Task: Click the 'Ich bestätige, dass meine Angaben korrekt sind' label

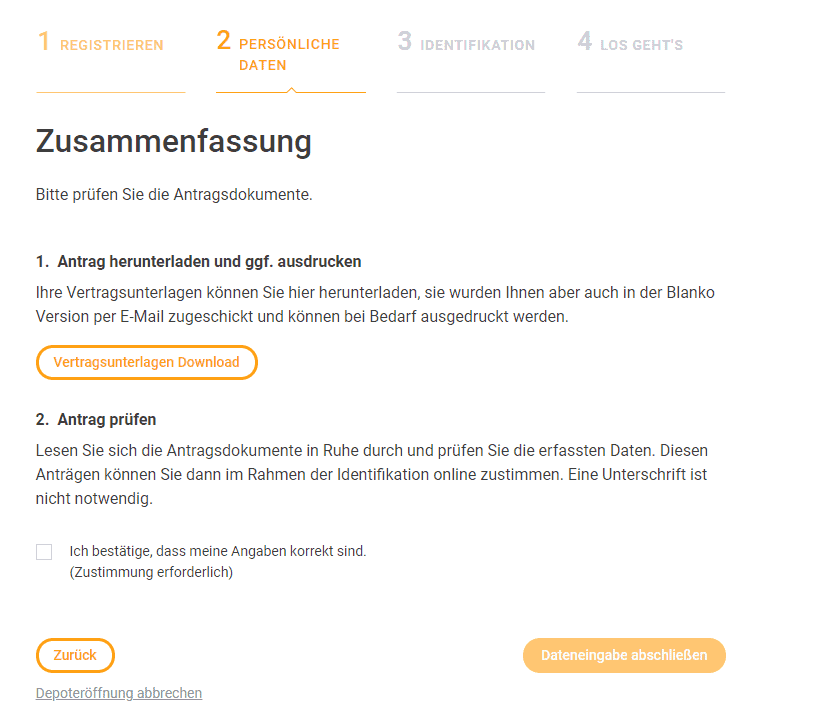Action: (218, 551)
